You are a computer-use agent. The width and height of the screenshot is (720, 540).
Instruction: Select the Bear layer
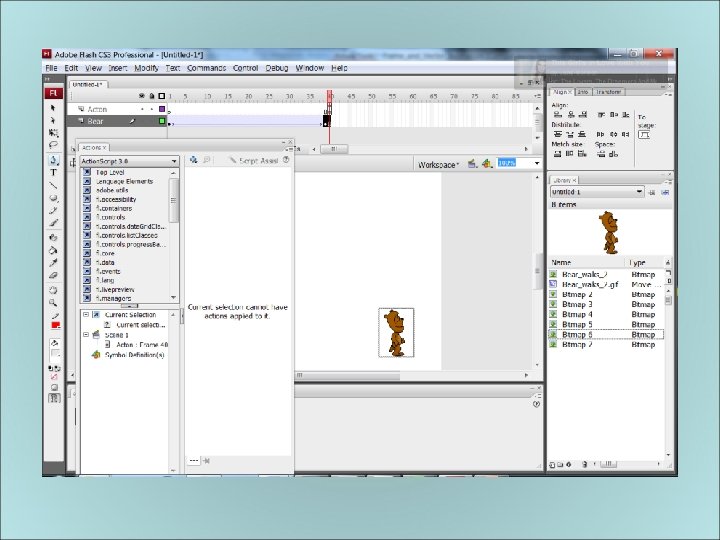(117, 121)
